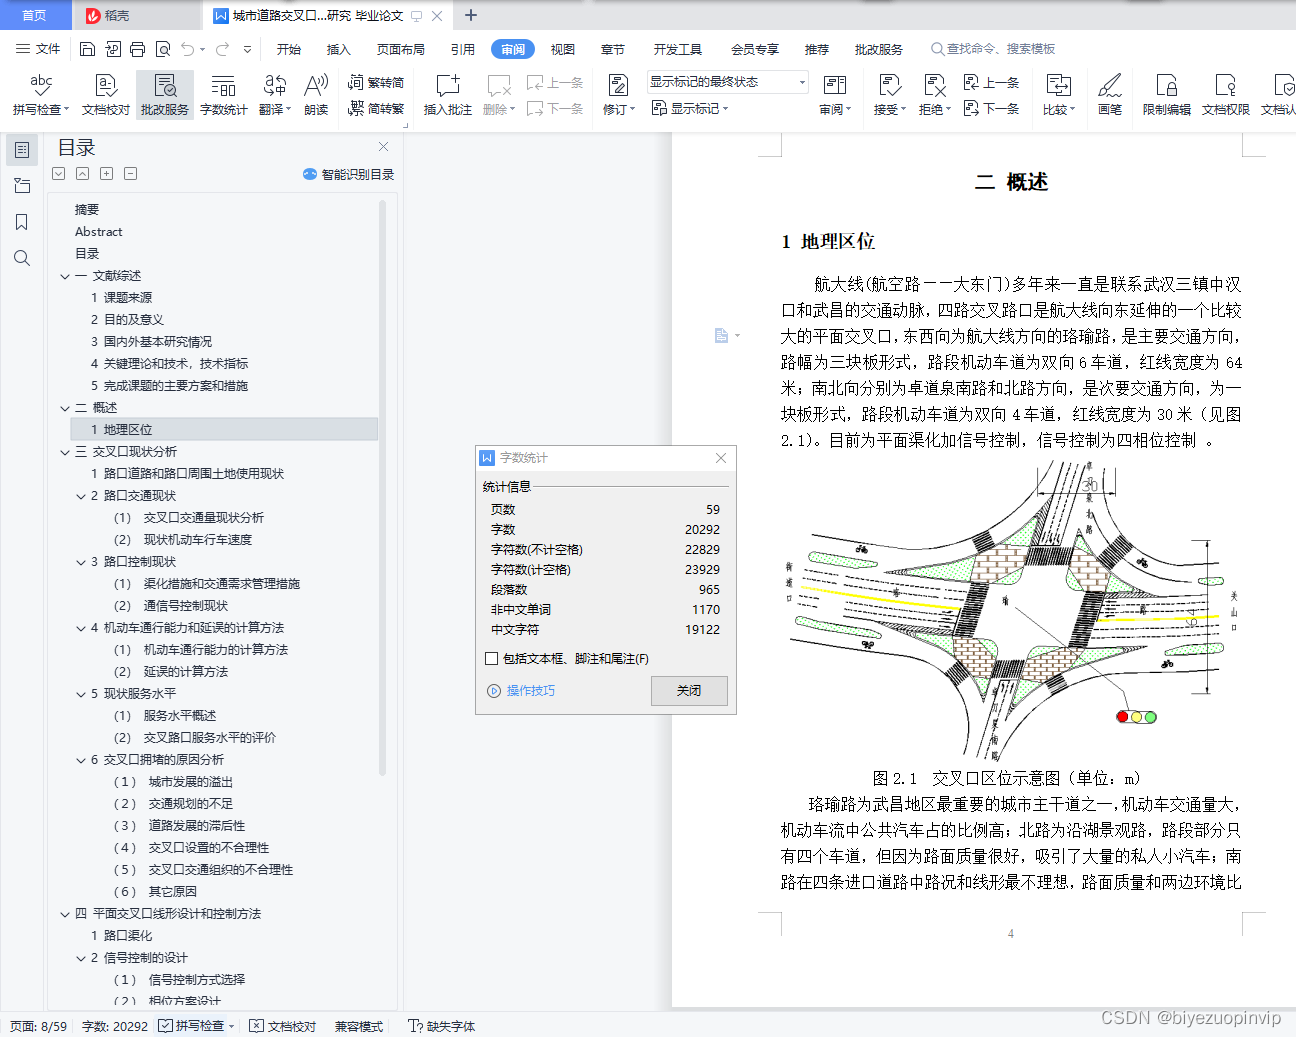Collapse the 三 交叉口现状分析 node
This screenshot has height=1037, width=1296.
(x=65, y=452)
